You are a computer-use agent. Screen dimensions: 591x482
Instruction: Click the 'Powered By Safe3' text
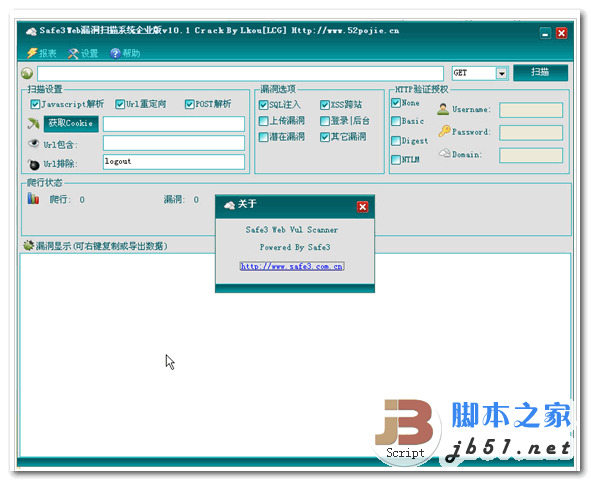pyautogui.click(x=295, y=247)
